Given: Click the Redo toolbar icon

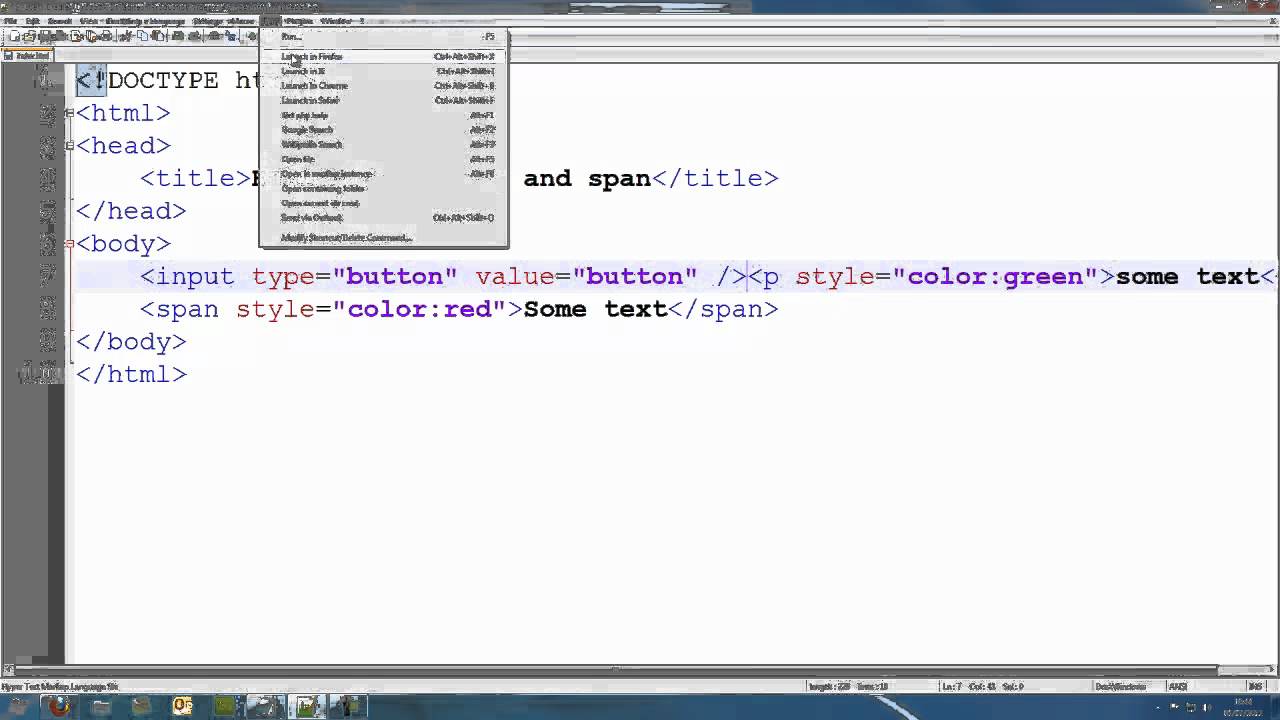Looking at the screenshot, I should [193, 37].
